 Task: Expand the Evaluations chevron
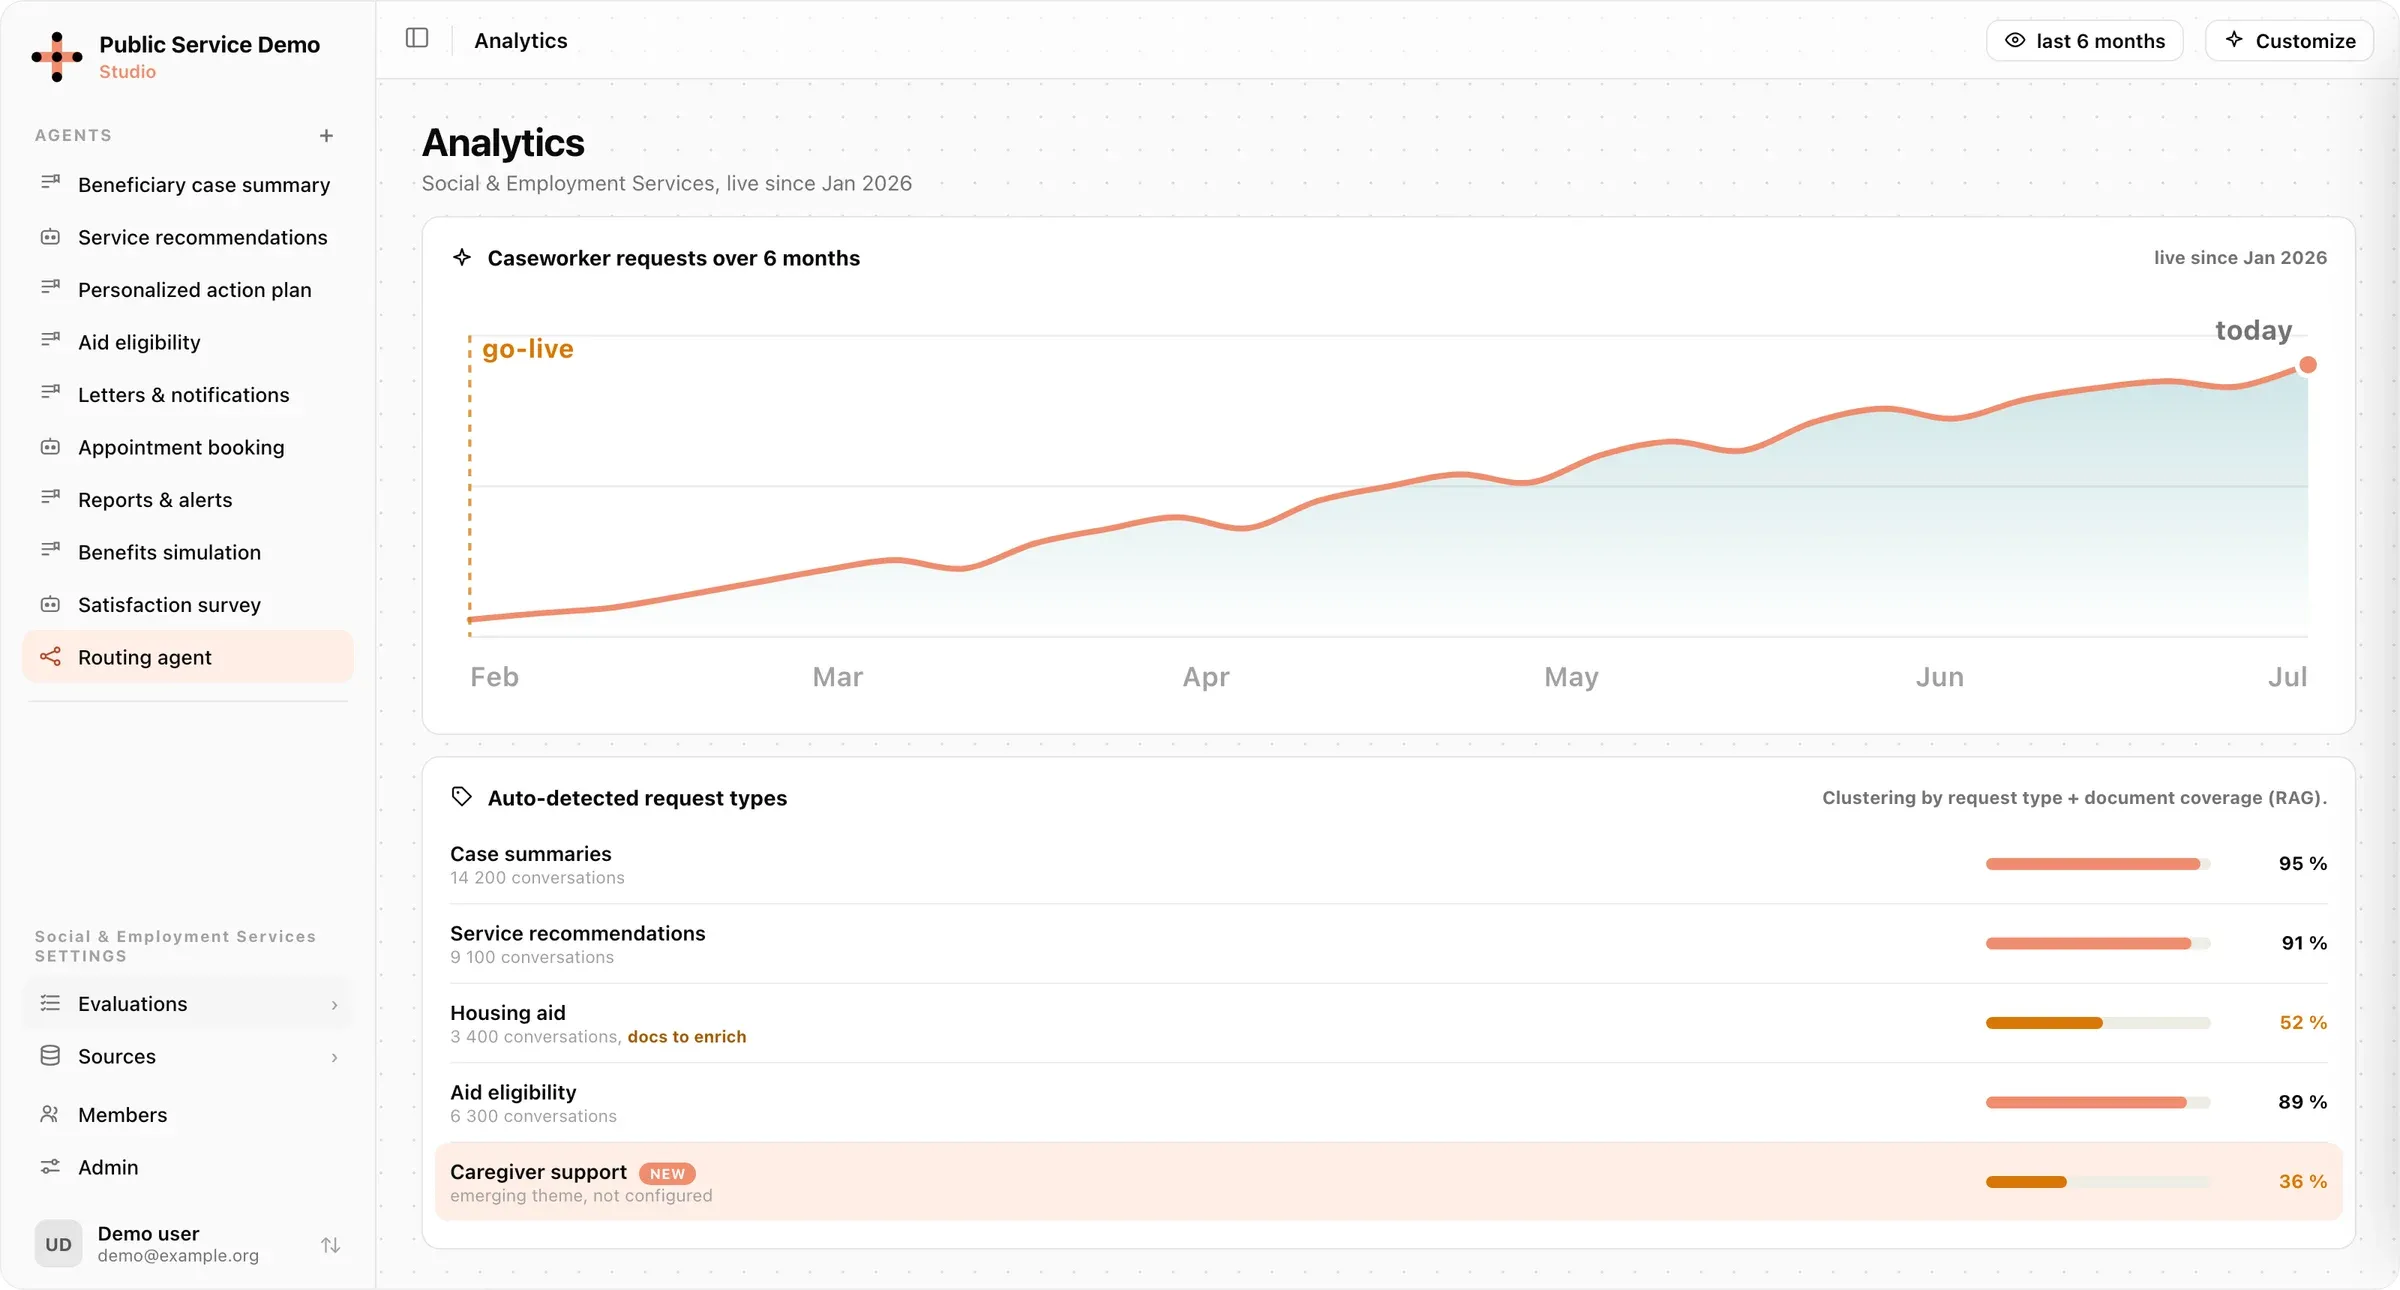(x=334, y=1005)
